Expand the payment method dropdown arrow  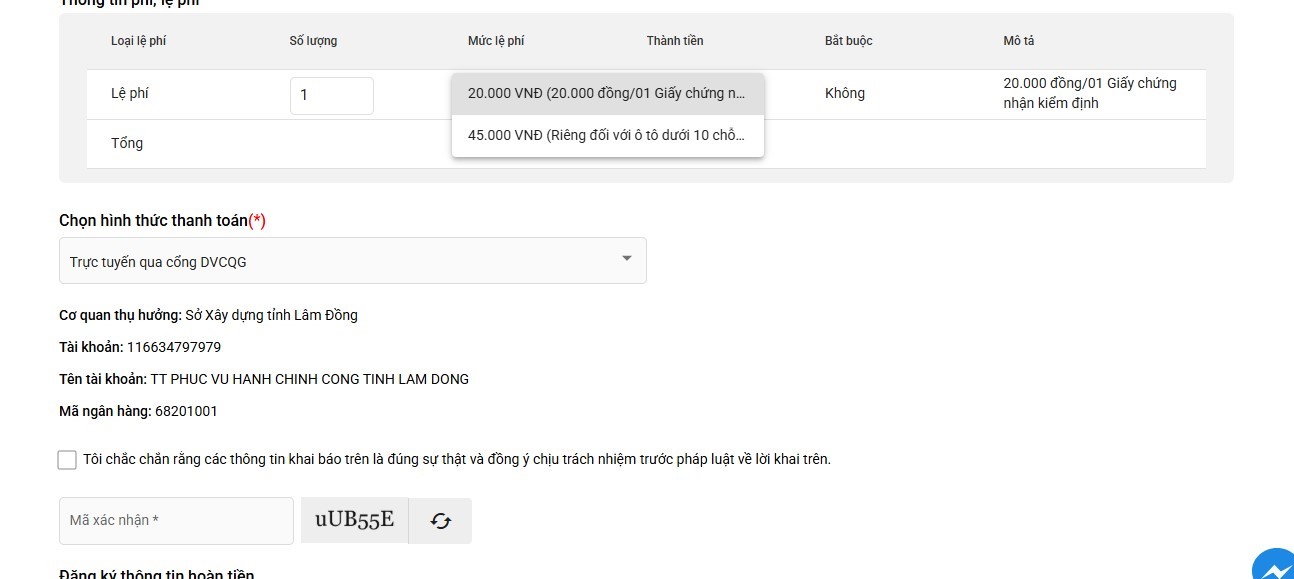click(x=627, y=259)
